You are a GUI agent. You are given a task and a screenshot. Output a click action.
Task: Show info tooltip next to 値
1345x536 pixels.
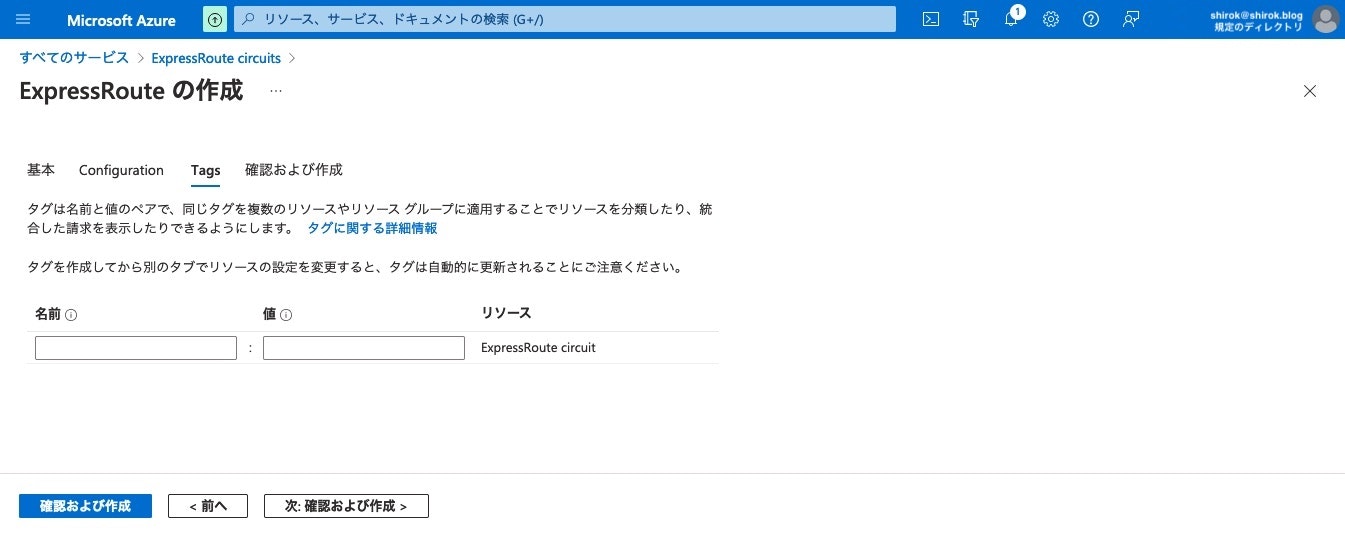click(x=286, y=314)
